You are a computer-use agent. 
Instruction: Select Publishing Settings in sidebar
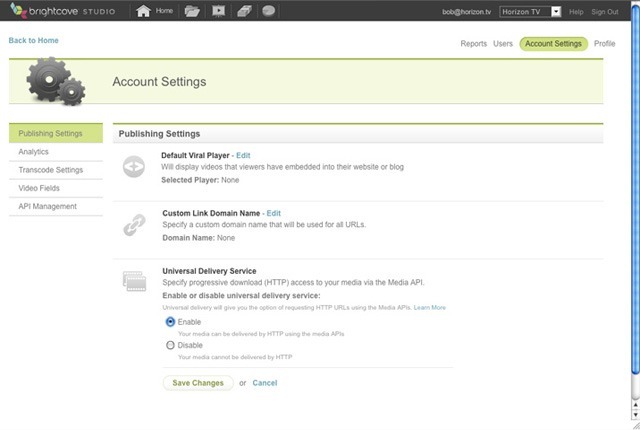(56, 133)
